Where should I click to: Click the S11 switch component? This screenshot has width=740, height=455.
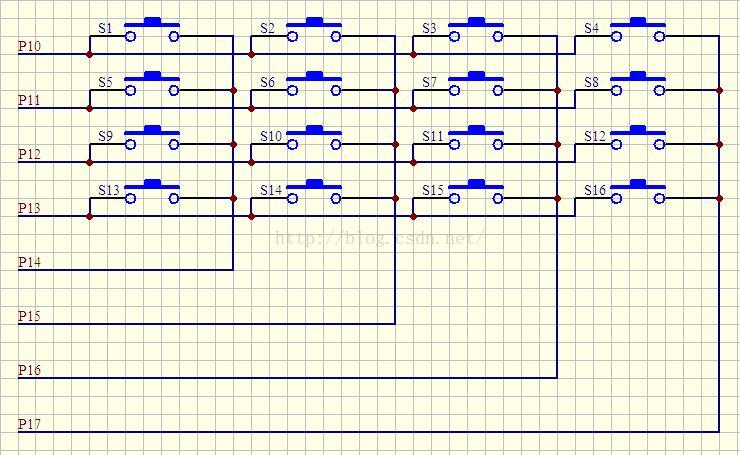point(476,138)
